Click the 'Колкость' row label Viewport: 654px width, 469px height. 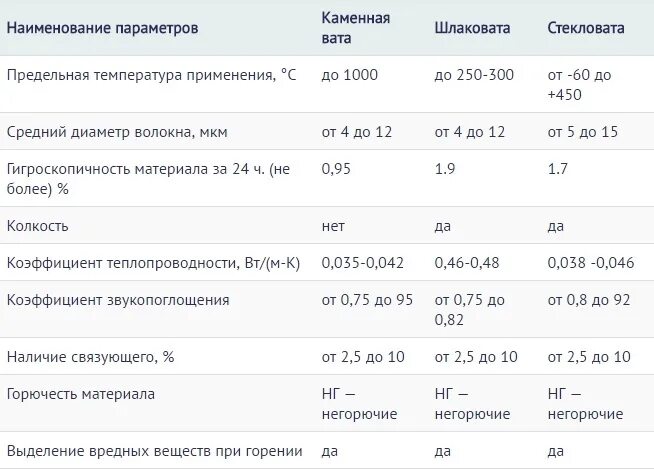point(37,226)
